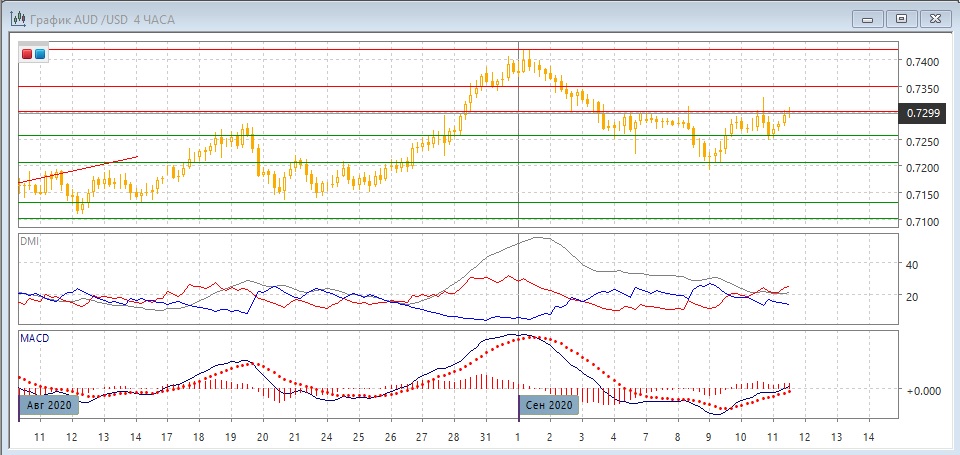Click the Авг 2020 month marker

pyautogui.click(x=47, y=405)
